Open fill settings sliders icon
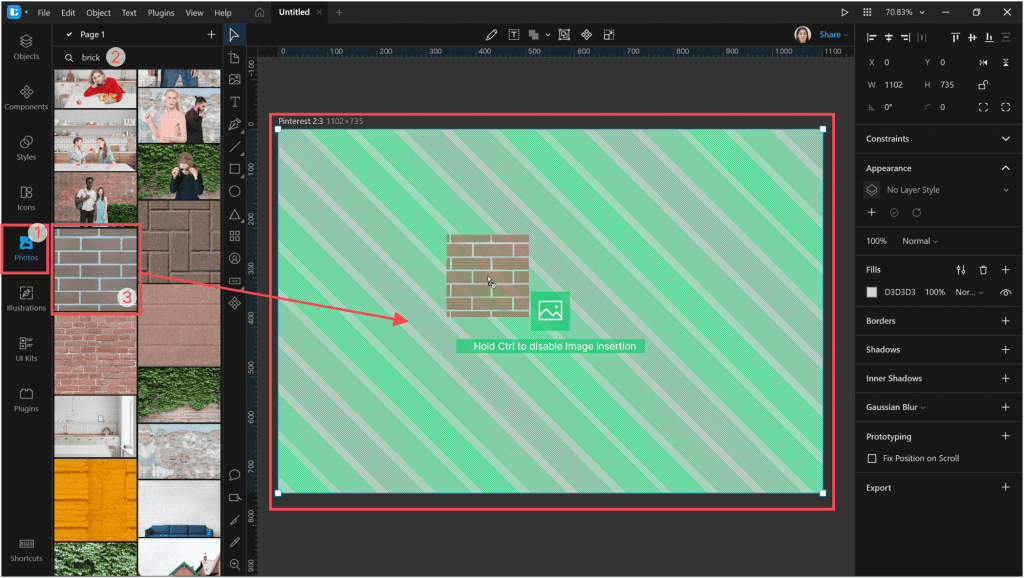This screenshot has height=578, width=1024. 961,270
